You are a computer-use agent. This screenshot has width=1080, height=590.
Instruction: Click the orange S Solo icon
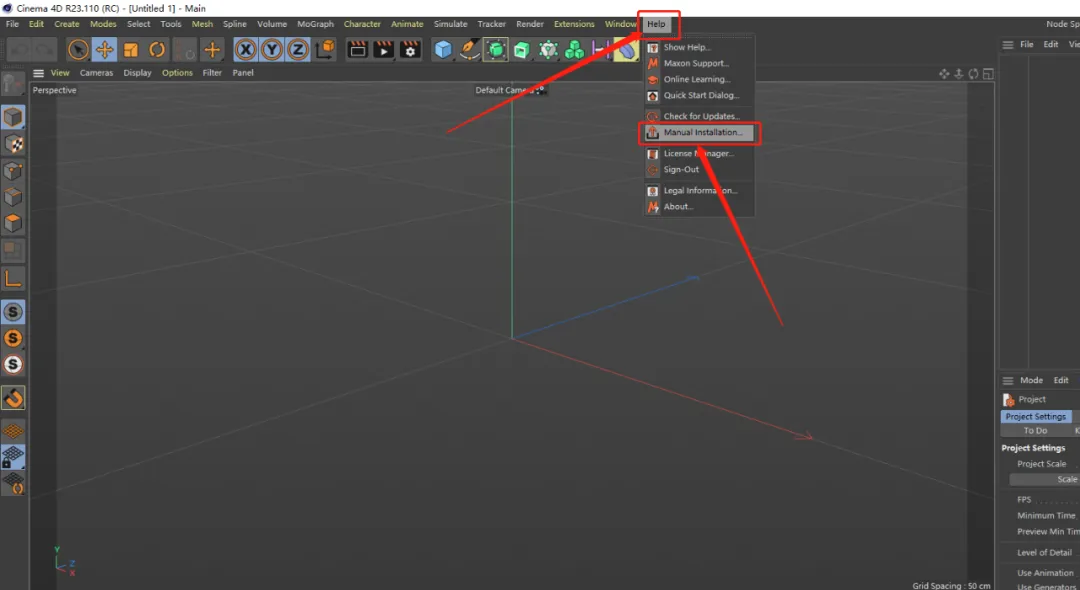click(x=13, y=338)
